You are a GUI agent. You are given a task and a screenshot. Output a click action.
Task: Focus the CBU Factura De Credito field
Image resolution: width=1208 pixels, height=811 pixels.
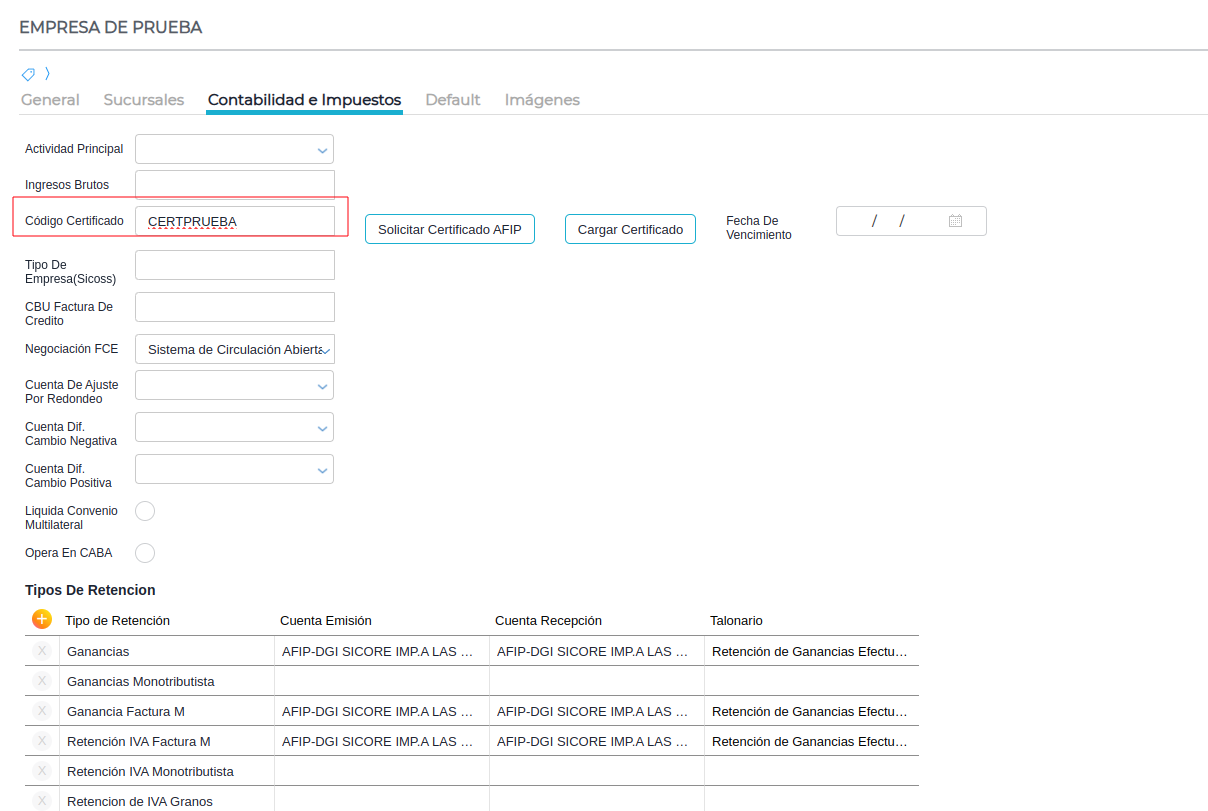pyautogui.click(x=234, y=307)
